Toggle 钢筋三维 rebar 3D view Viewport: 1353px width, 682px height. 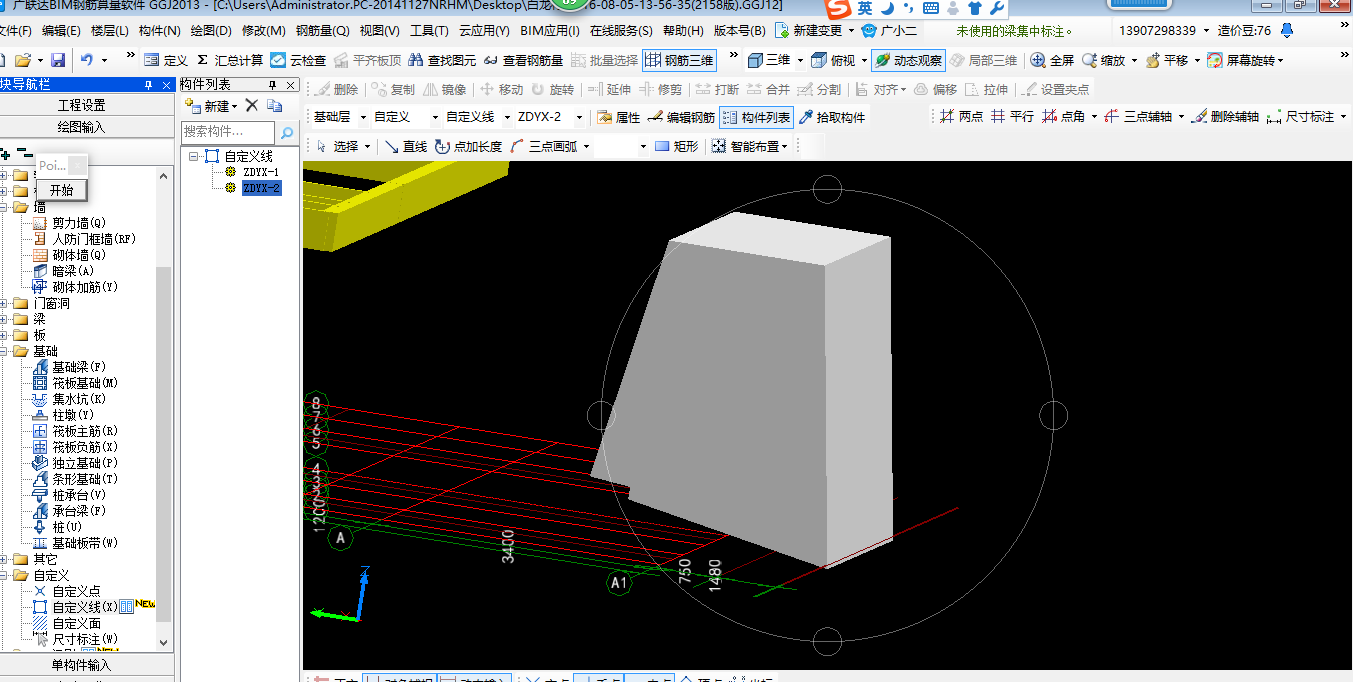679,60
